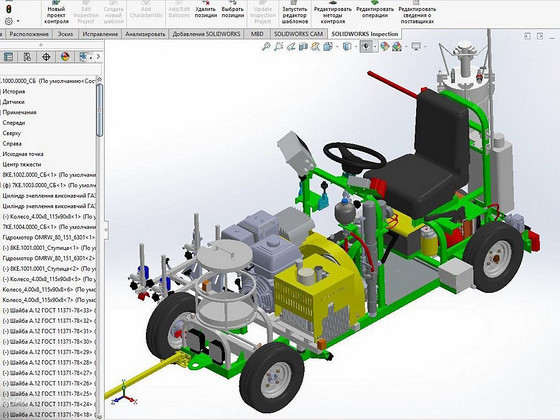560x420 pixels.
Task: Open DimXpertManager crosshair tab icon
Action: point(46,57)
